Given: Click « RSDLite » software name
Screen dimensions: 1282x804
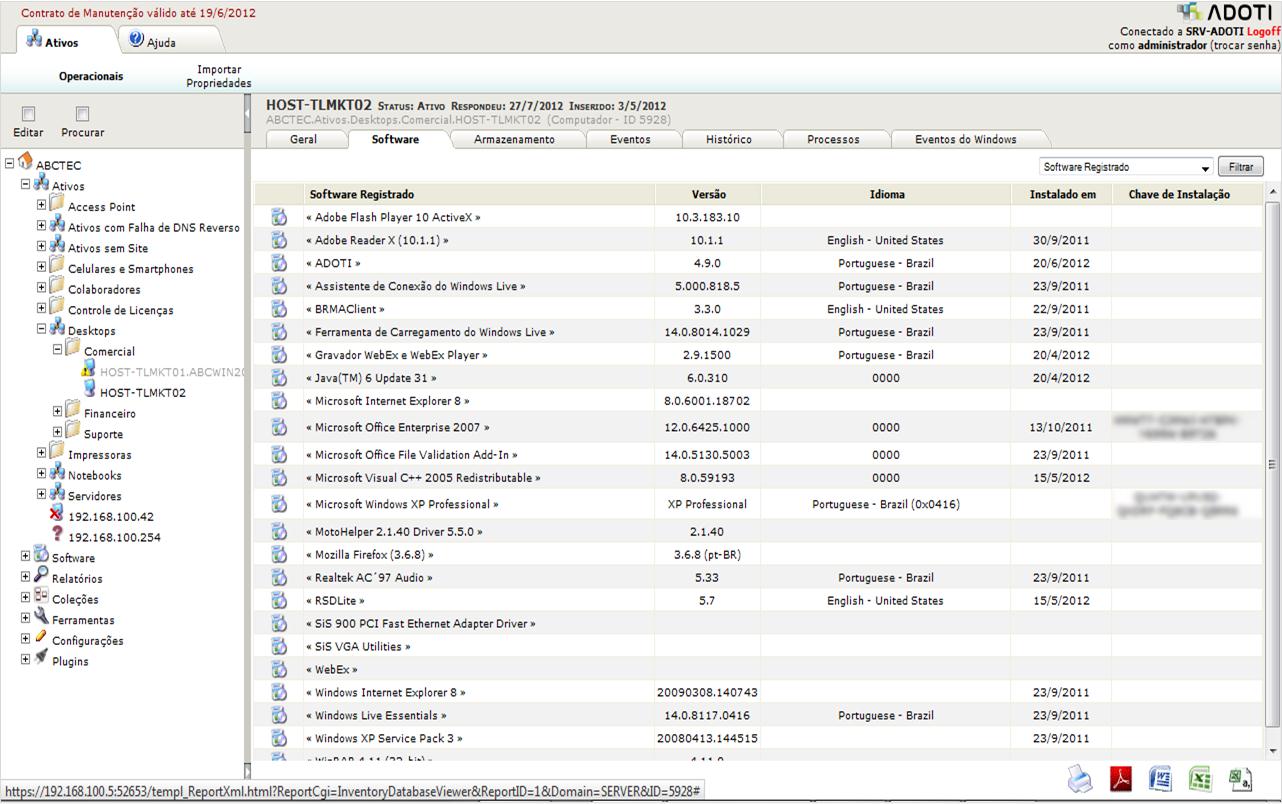Looking at the screenshot, I should pos(335,601).
